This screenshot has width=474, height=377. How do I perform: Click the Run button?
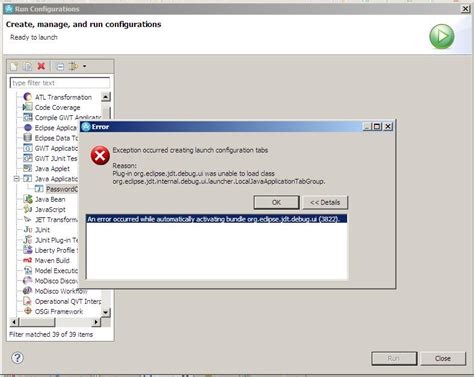[394, 358]
